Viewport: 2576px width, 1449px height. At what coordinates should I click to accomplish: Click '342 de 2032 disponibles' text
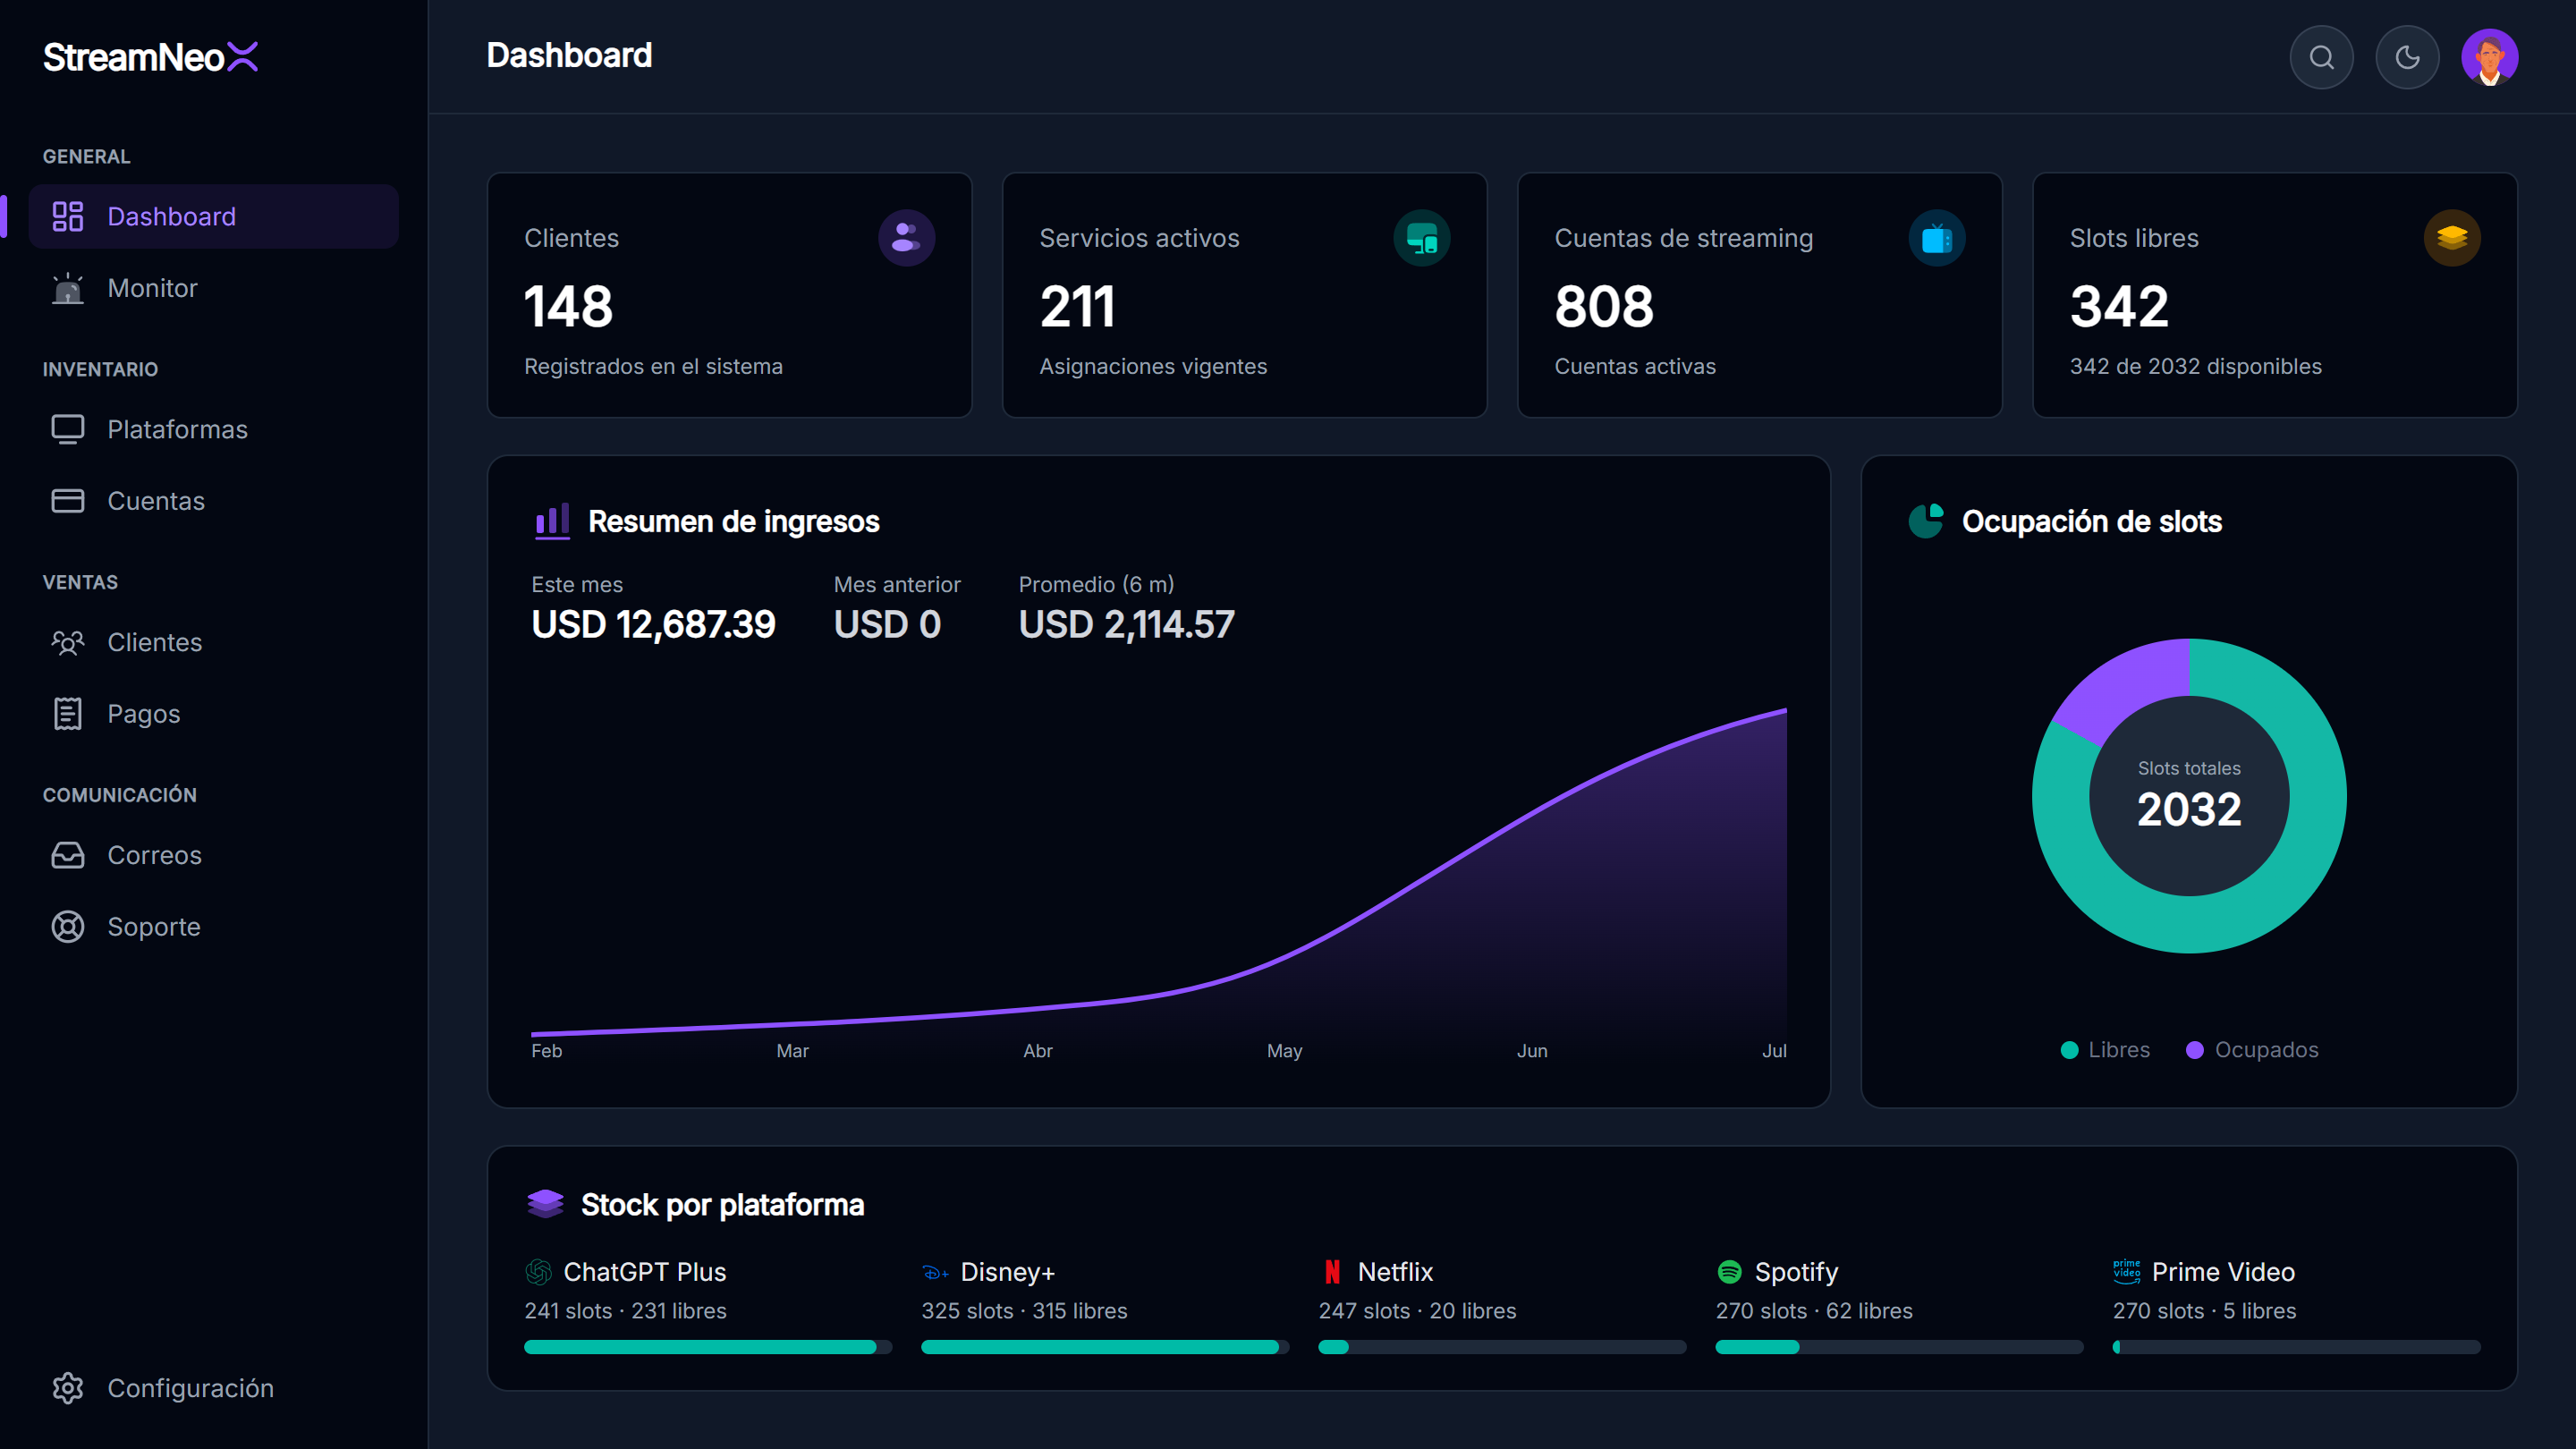pos(2195,366)
